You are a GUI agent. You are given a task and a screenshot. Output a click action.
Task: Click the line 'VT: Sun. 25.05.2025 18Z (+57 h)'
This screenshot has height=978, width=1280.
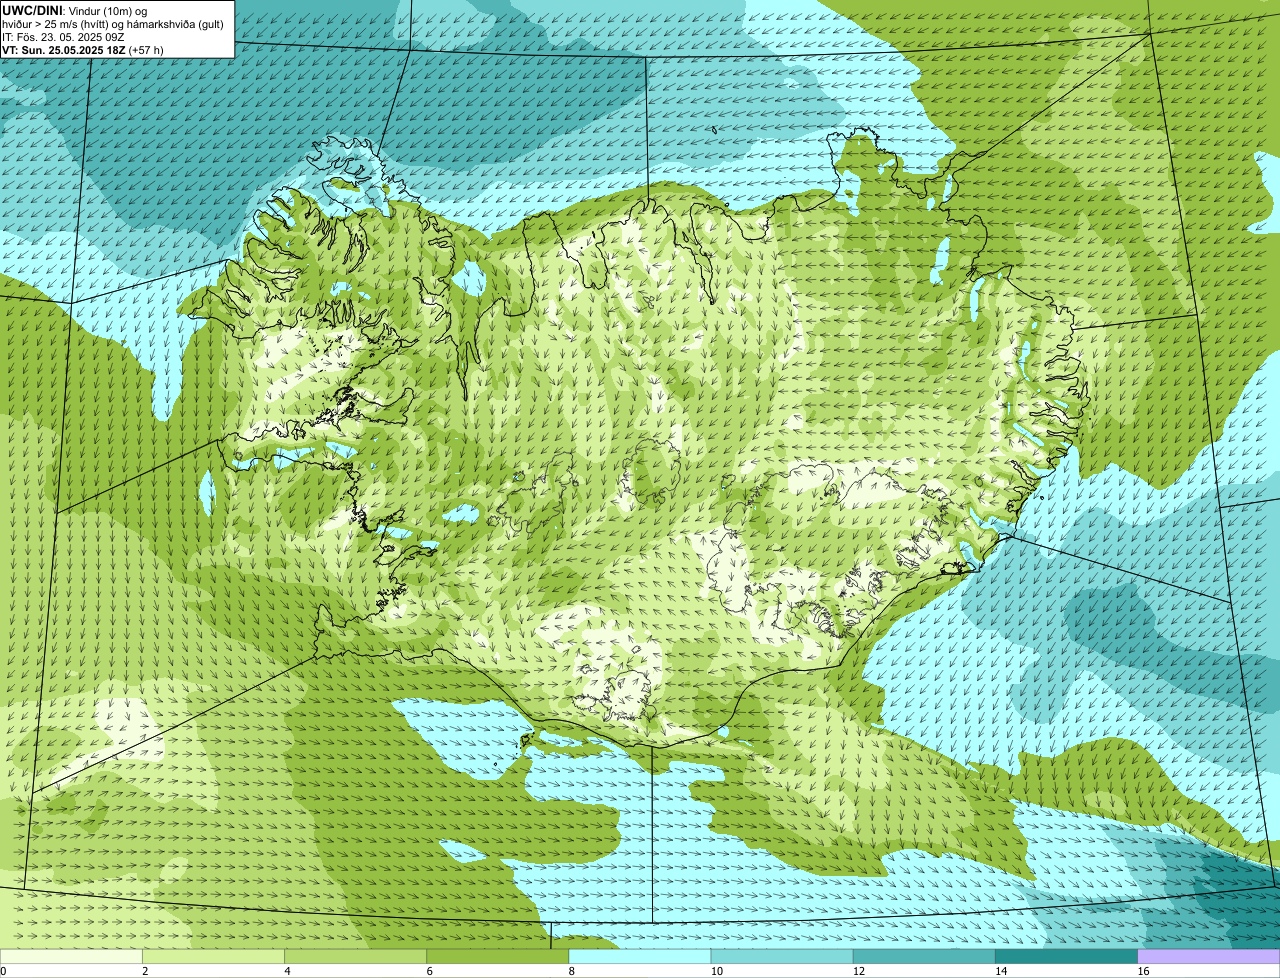[x=83, y=50]
